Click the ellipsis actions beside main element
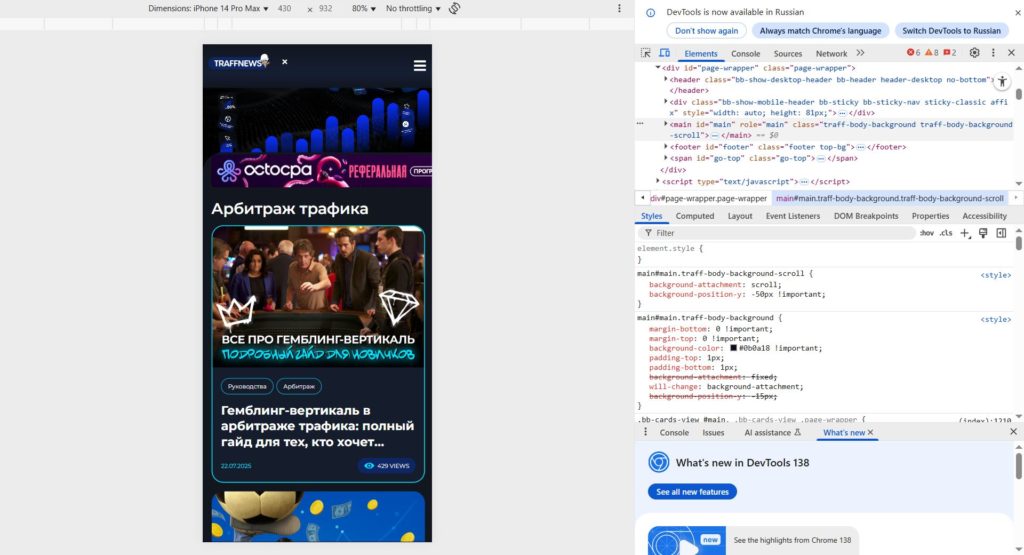The width and height of the screenshot is (1024, 555). pos(640,123)
